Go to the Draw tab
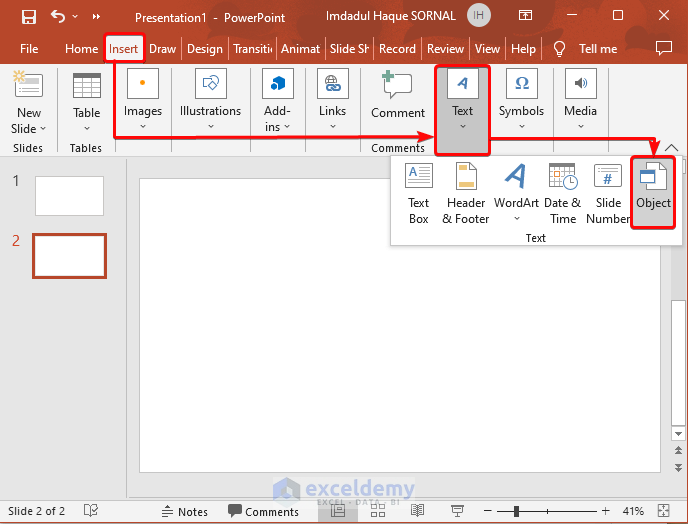 162,49
